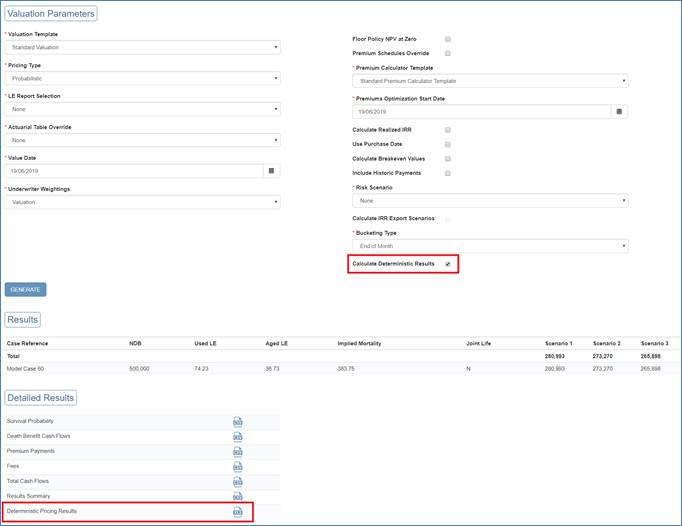Download Death Benefit Cash Flows file
The height and width of the screenshot is (526, 682).
[x=237, y=437]
